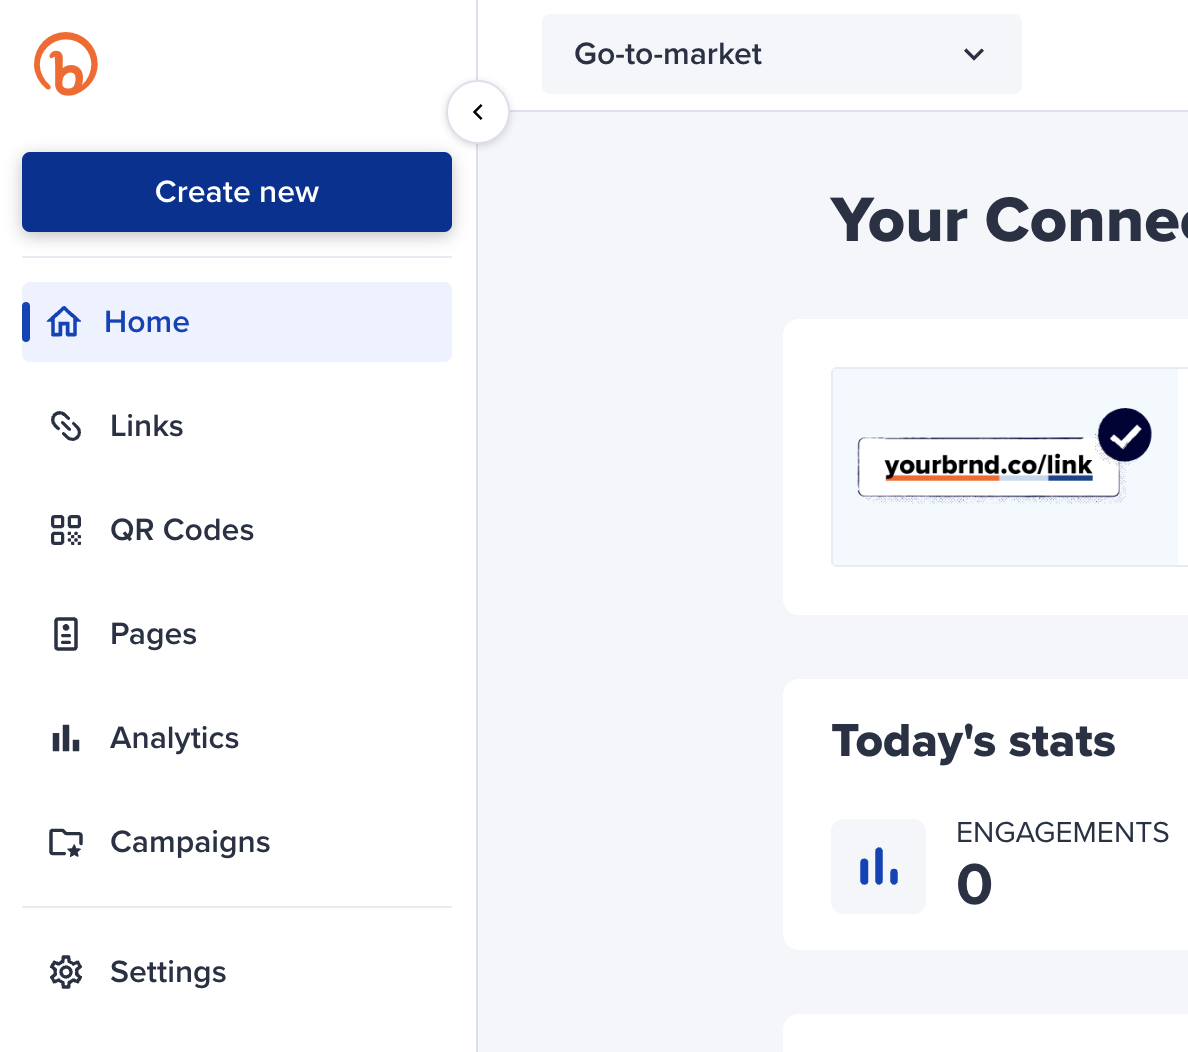The height and width of the screenshot is (1052, 1188).
Task: Click the Engagements bar chart icon
Action: (x=879, y=866)
